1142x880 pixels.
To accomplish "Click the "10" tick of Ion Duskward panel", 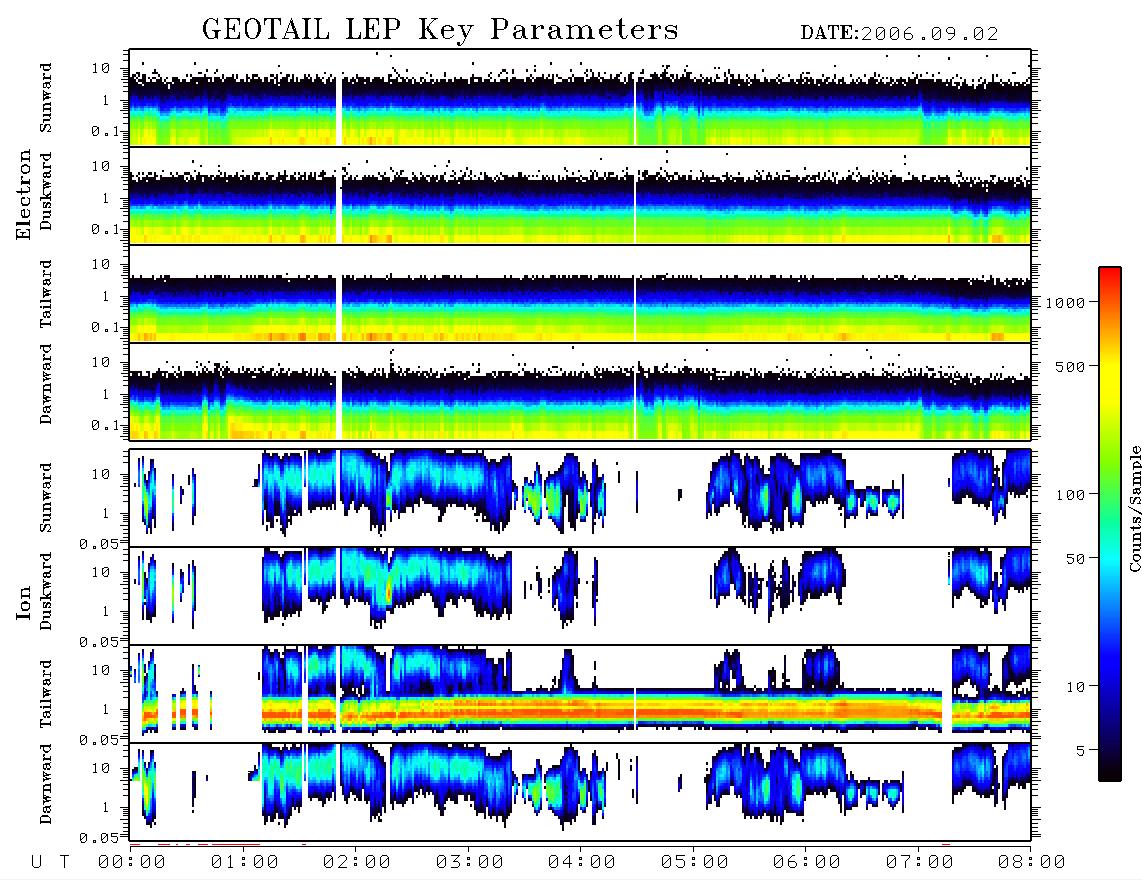I will pyautogui.click(x=101, y=573).
